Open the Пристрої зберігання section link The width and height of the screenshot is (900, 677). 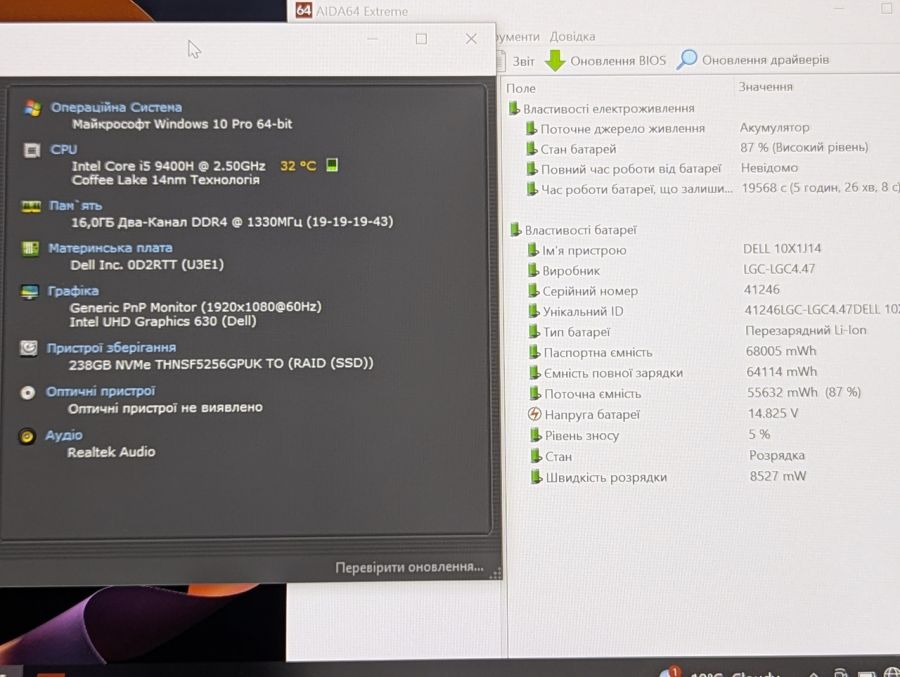click(x=111, y=347)
